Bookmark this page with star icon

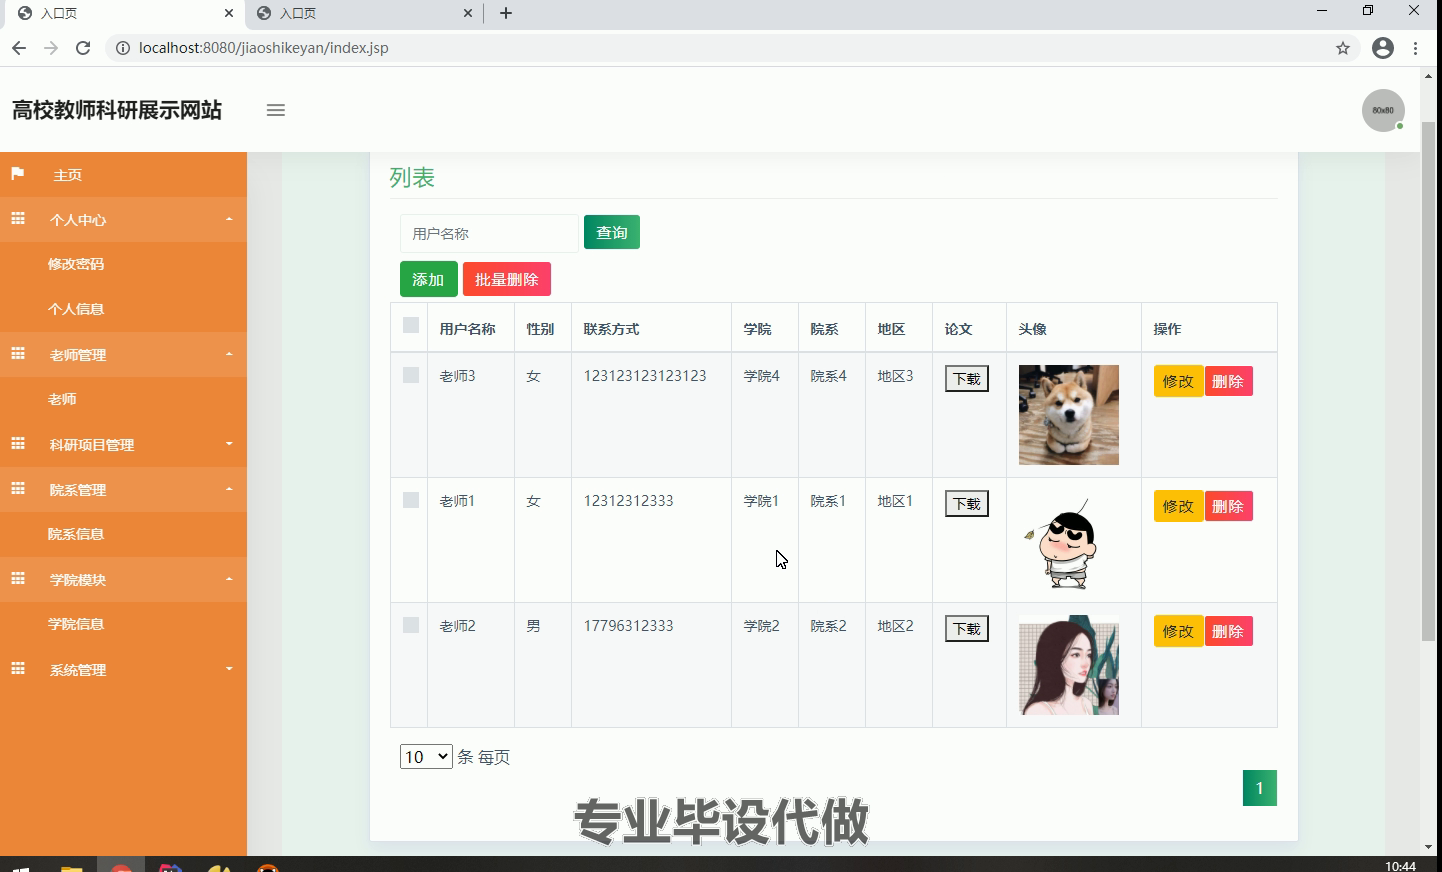1343,48
